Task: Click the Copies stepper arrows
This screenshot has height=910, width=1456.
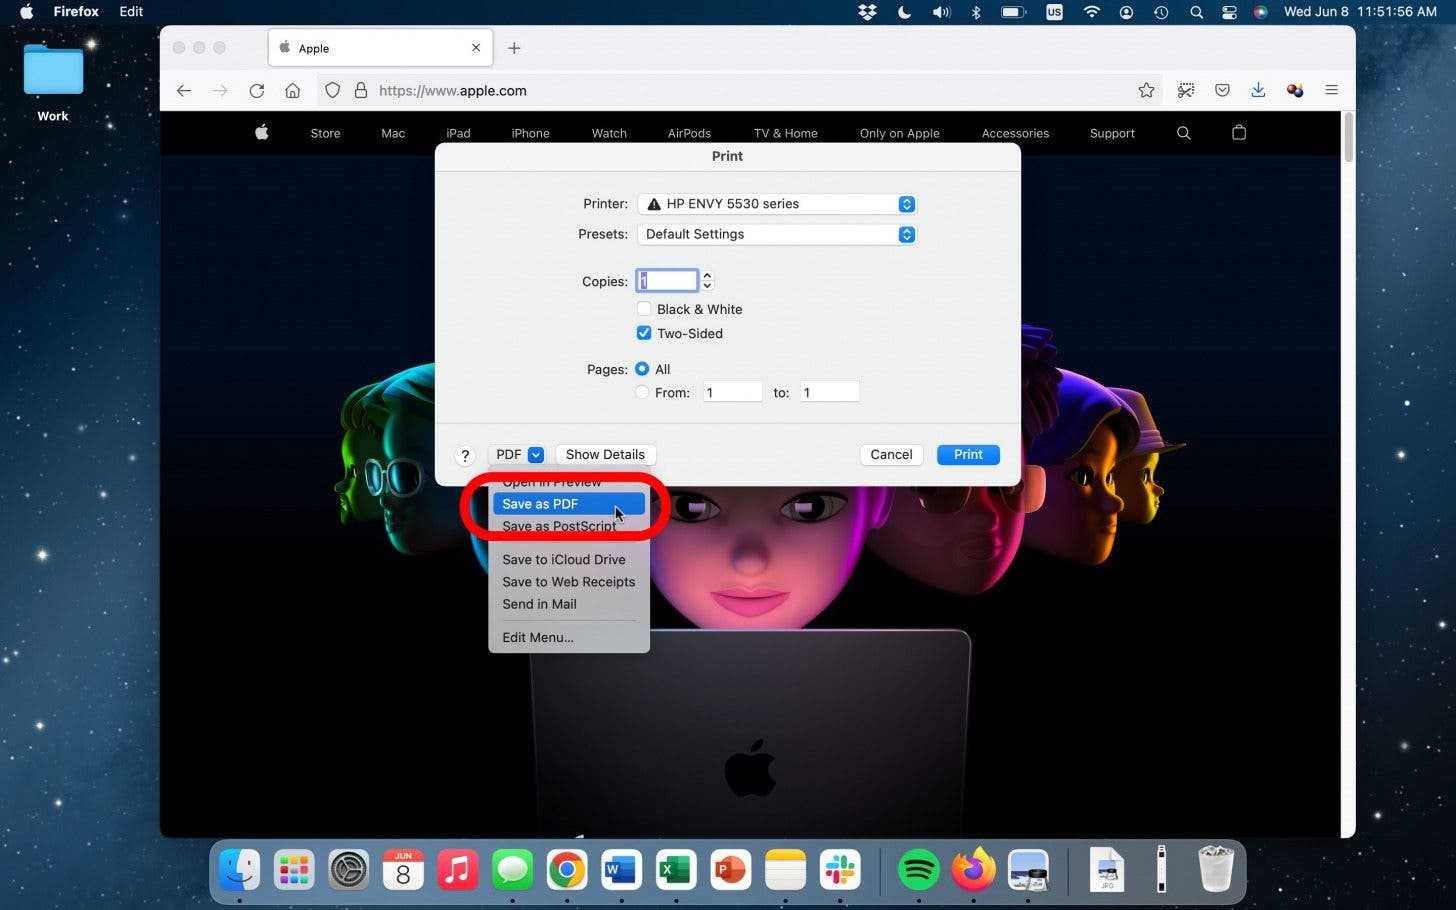Action: coord(707,281)
